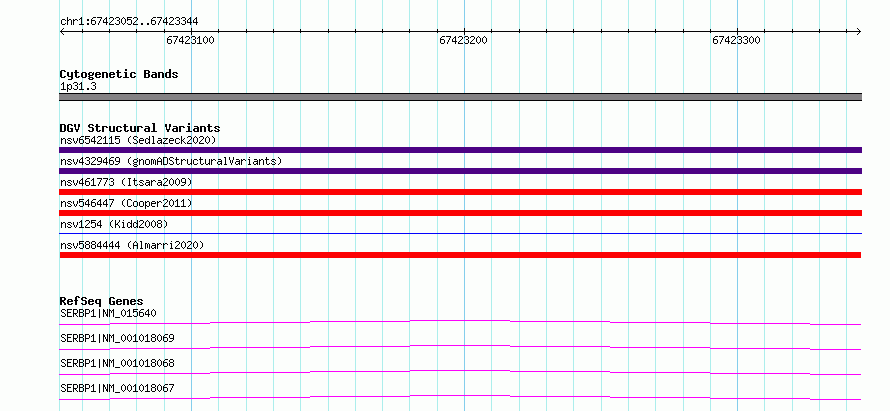Click the nsv546447 (Cooper2011) label
This screenshot has width=890, height=411.
(126, 203)
